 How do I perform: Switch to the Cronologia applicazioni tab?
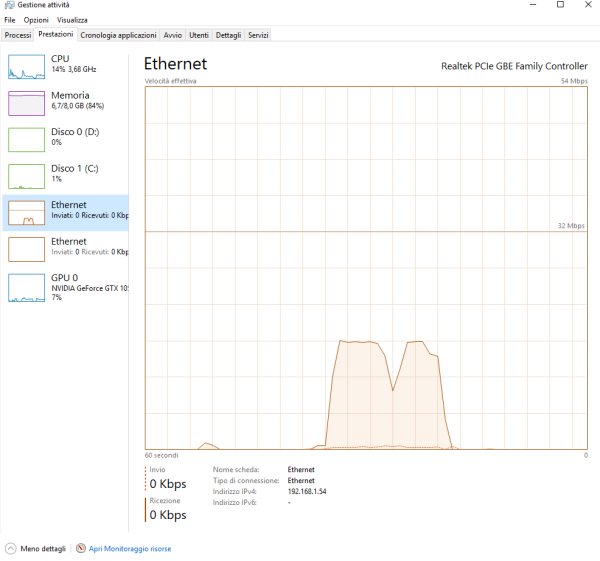[118, 36]
